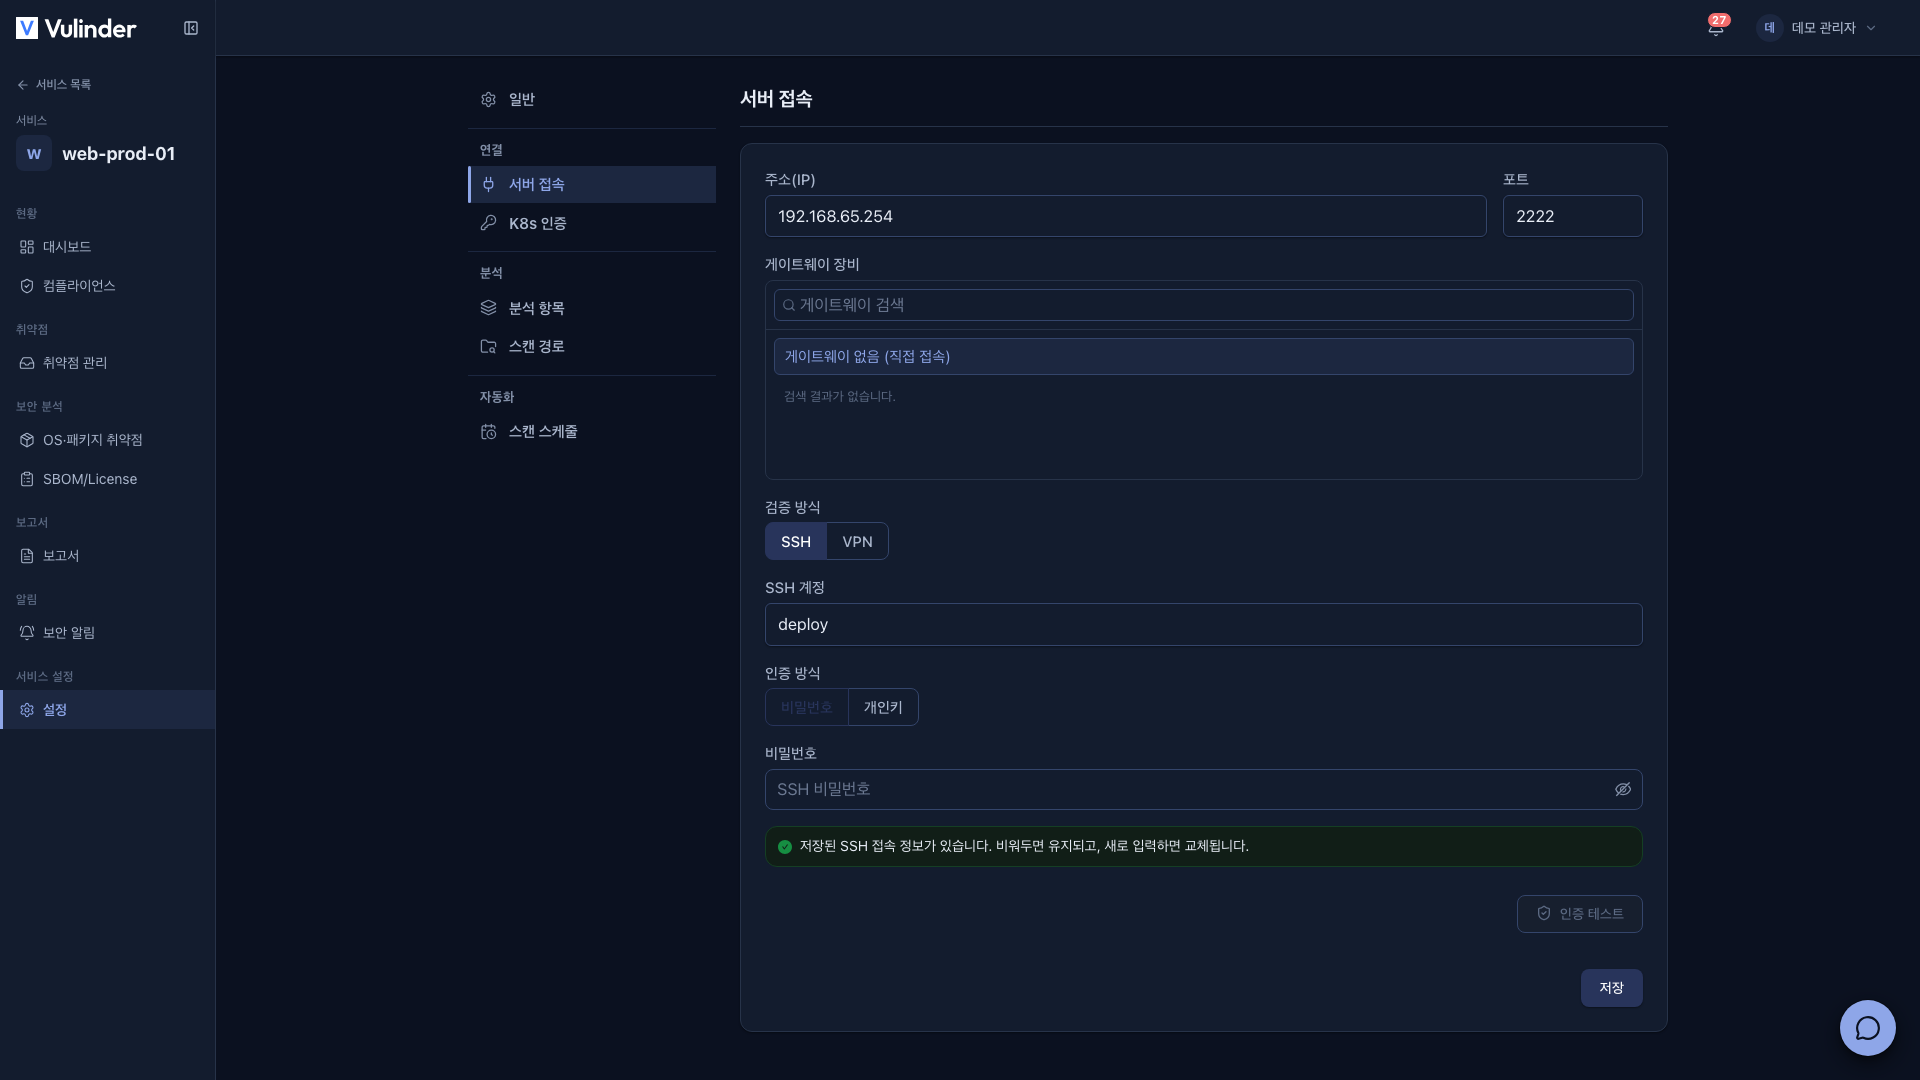Open OS·패키지 취약점 page
The image size is (1920, 1080).
tap(107, 440)
